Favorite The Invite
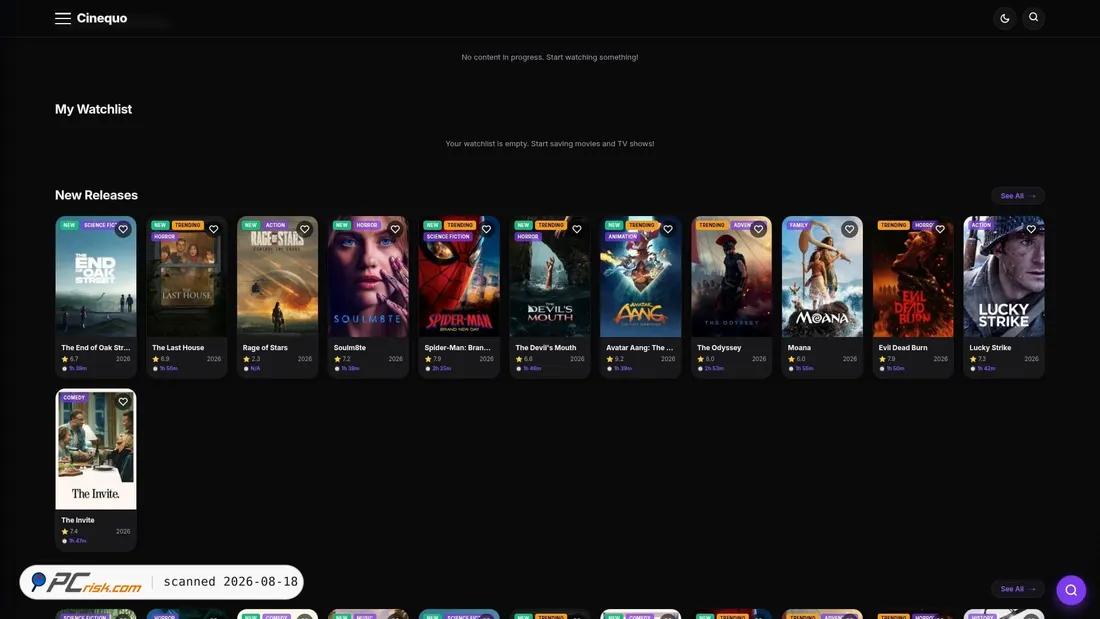This screenshot has height=619, width=1100. (x=123, y=401)
